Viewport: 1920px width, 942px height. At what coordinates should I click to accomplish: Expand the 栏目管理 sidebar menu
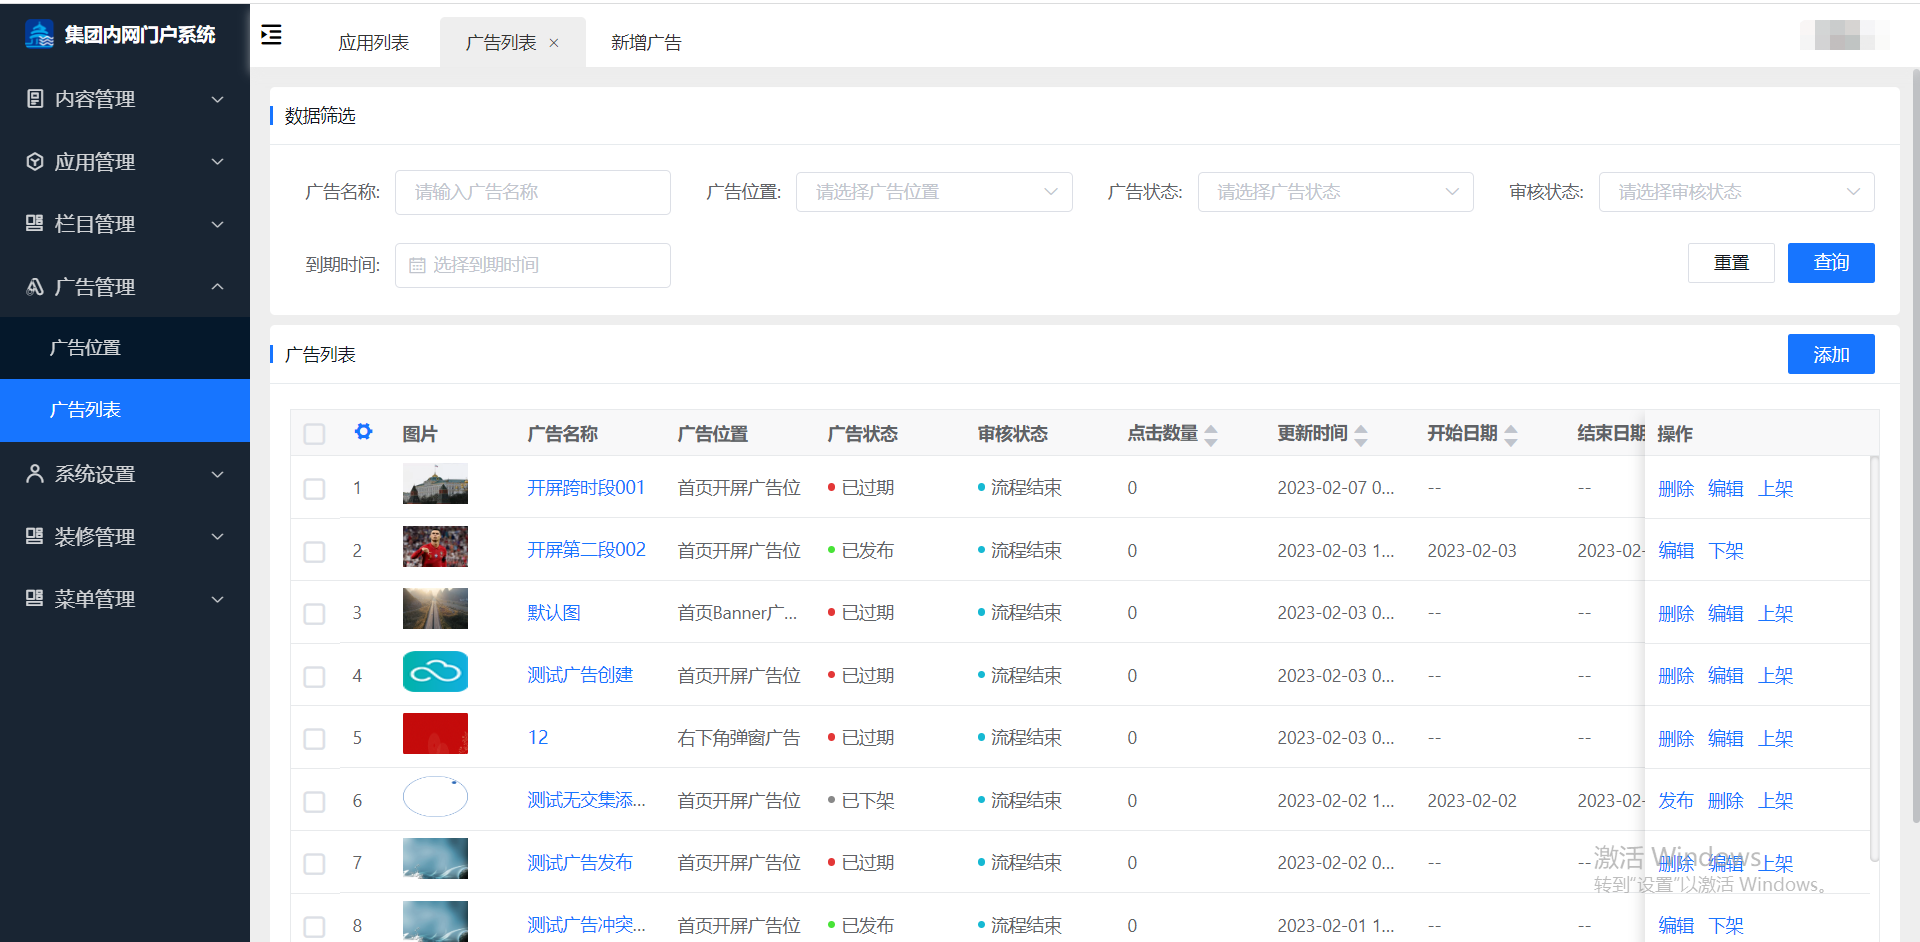tap(125, 224)
